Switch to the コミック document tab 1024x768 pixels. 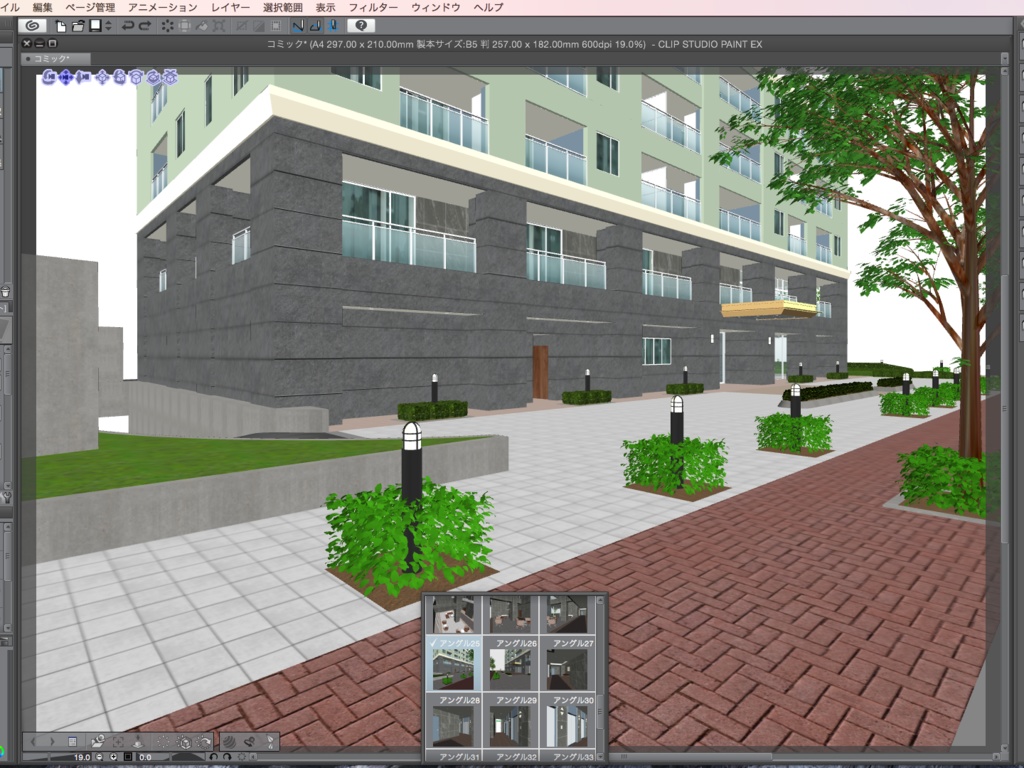pyautogui.click(x=55, y=59)
